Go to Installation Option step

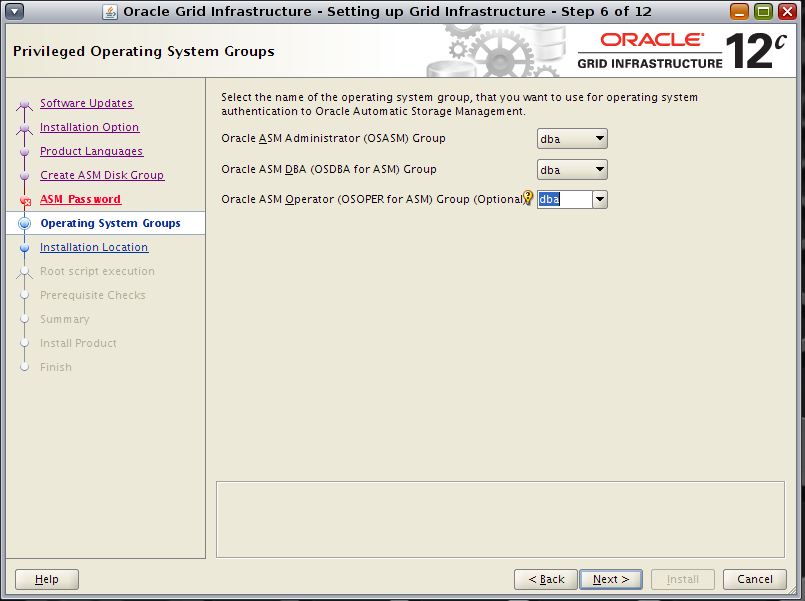coord(89,127)
